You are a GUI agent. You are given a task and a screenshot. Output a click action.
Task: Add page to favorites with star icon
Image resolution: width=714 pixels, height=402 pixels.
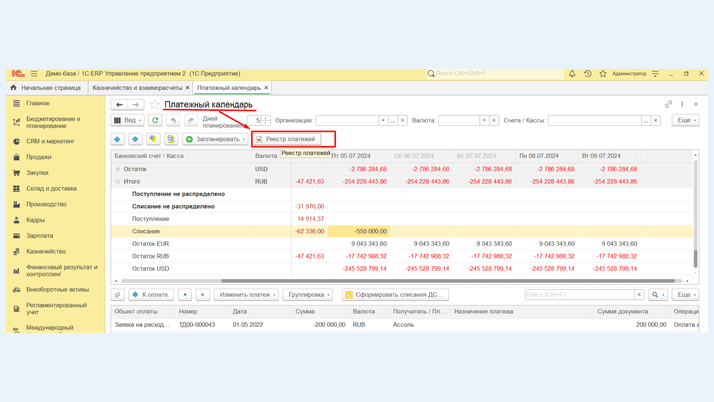point(154,104)
